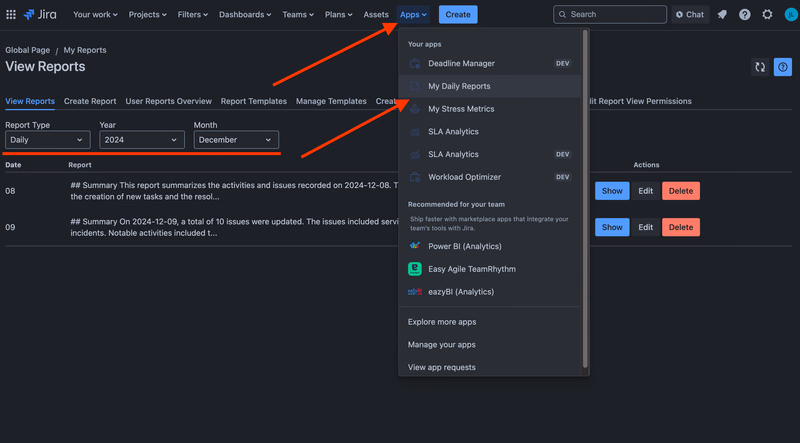Image resolution: width=800 pixels, height=443 pixels.
Task: Click the 2024-12-09 report summary text
Action: 234,227
